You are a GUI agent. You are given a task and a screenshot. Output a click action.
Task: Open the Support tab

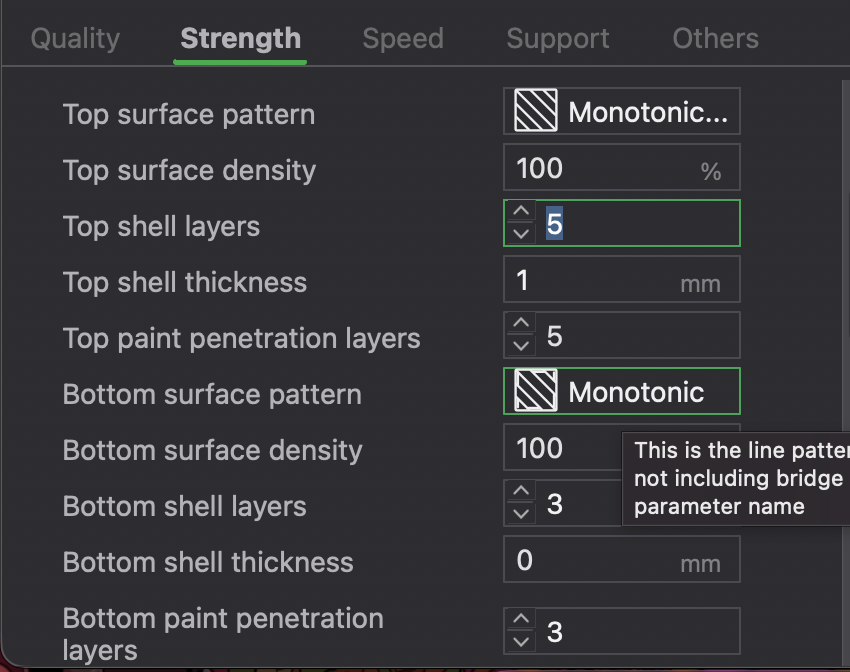[558, 39]
